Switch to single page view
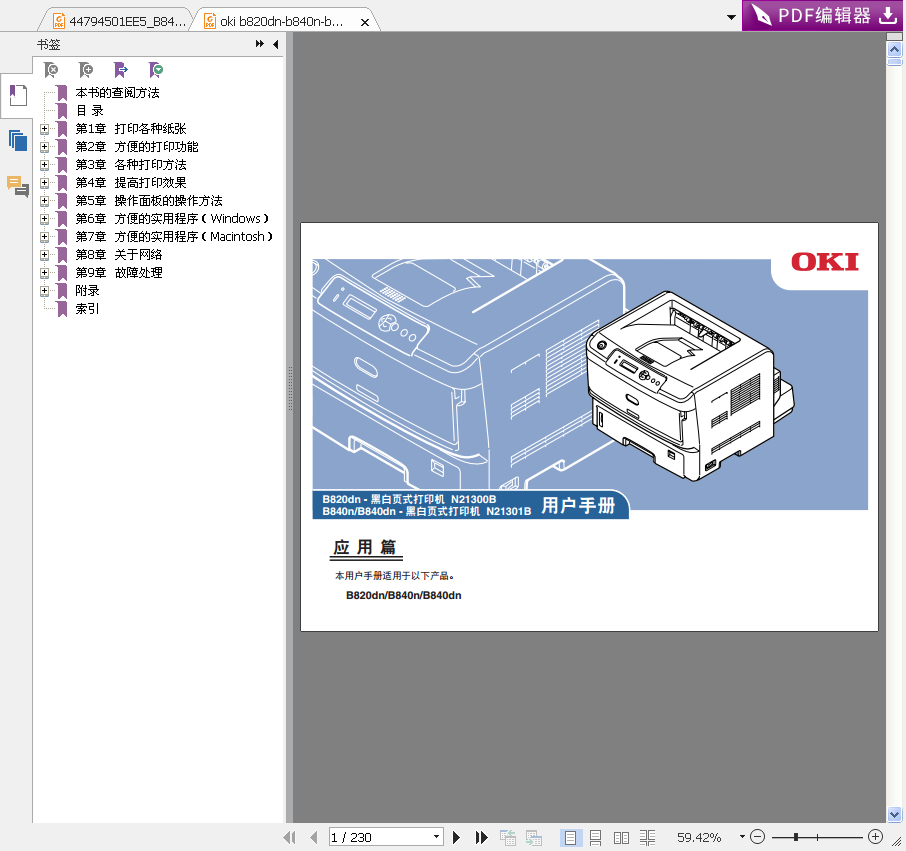 click(x=570, y=837)
